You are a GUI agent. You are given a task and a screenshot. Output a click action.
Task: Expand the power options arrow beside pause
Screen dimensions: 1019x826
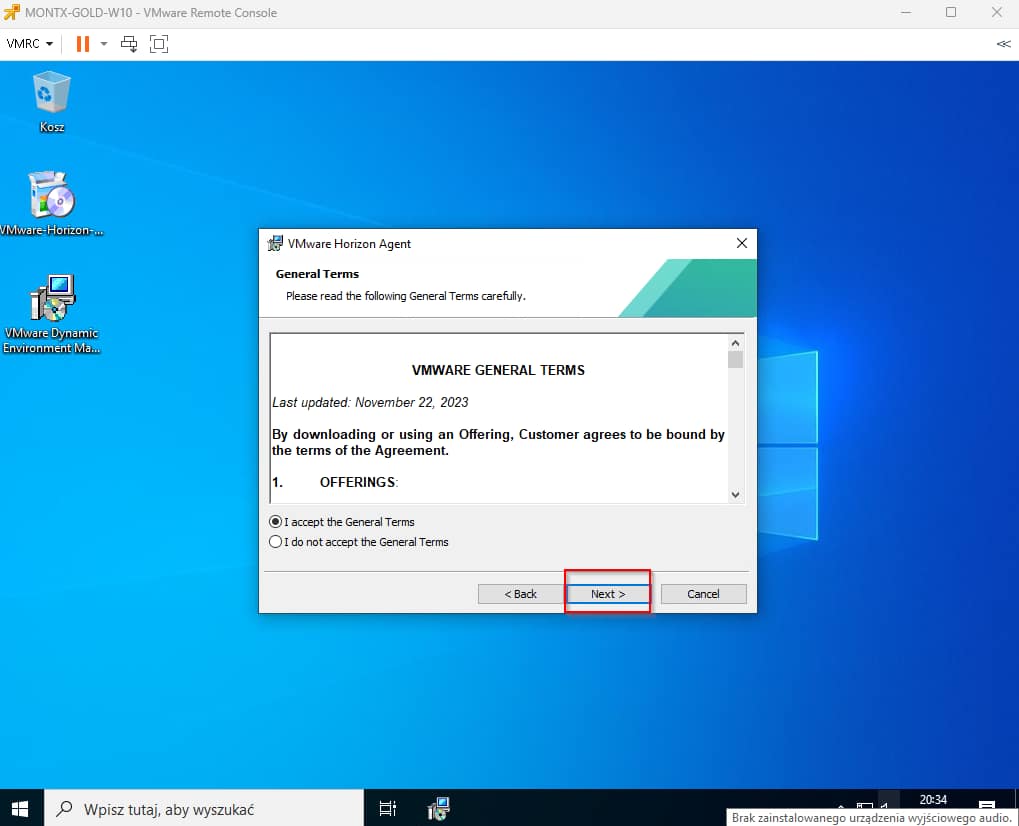click(104, 44)
